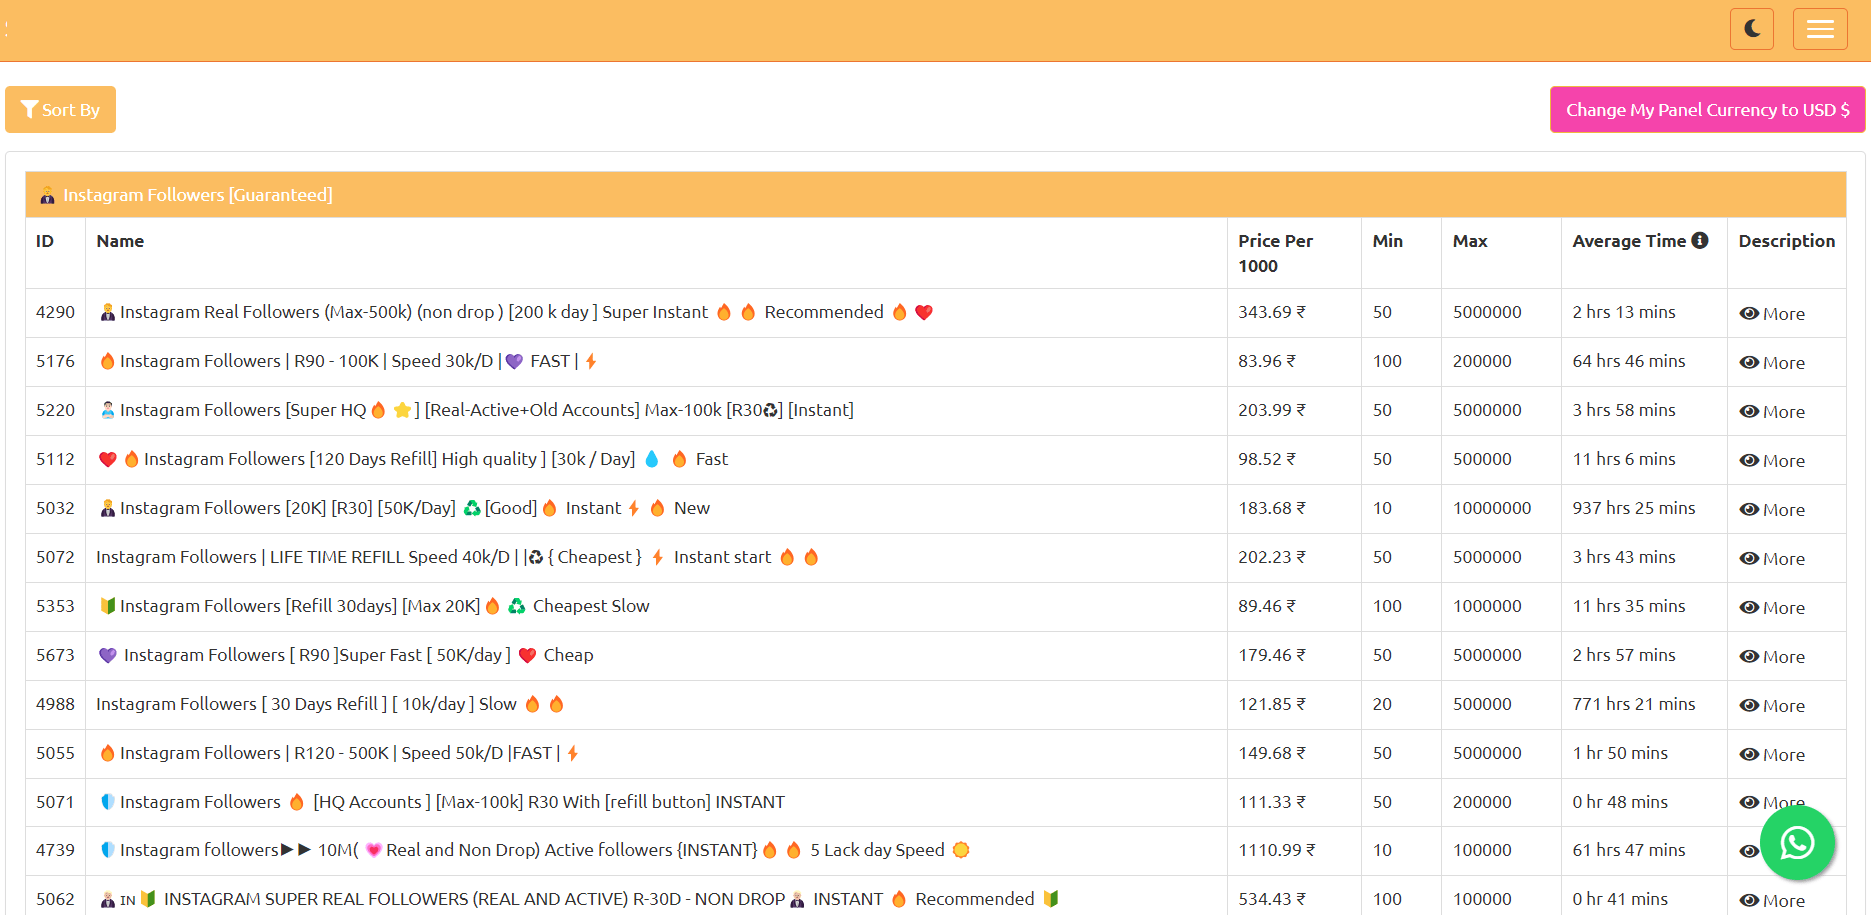
Task: Open the Sort By filter dropdown
Action: [60, 109]
